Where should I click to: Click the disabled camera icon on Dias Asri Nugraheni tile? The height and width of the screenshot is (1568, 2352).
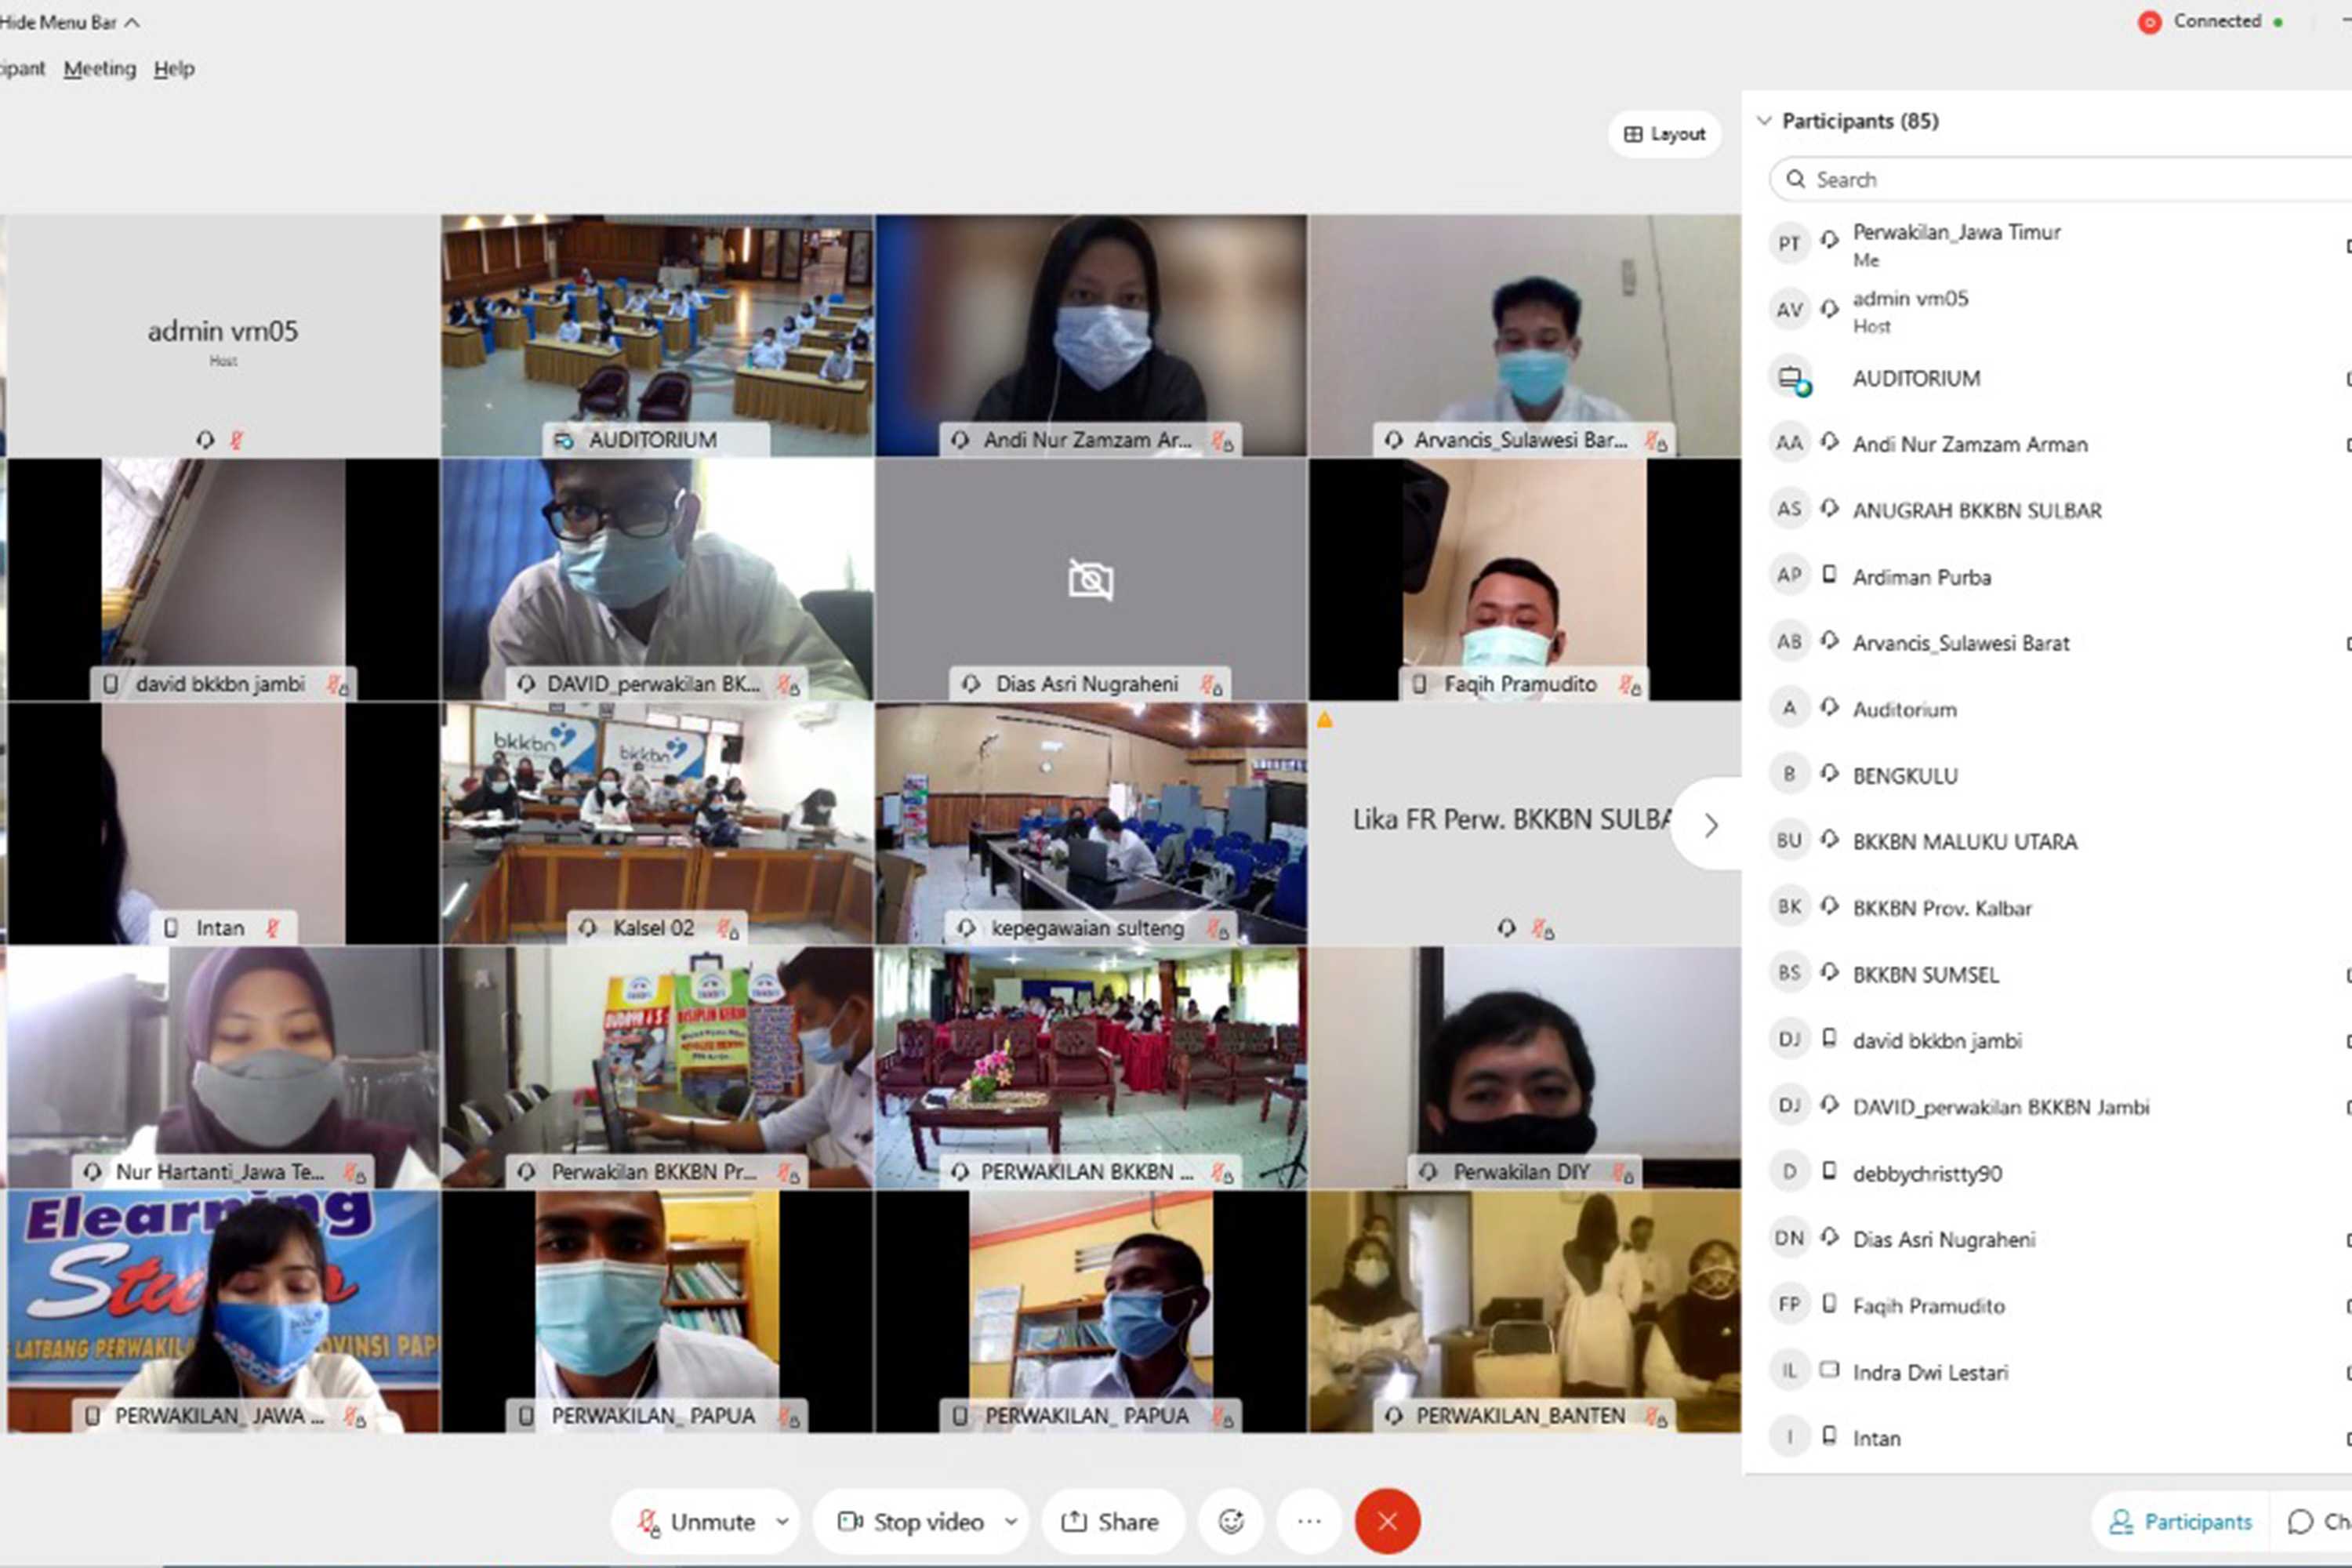click(1090, 579)
